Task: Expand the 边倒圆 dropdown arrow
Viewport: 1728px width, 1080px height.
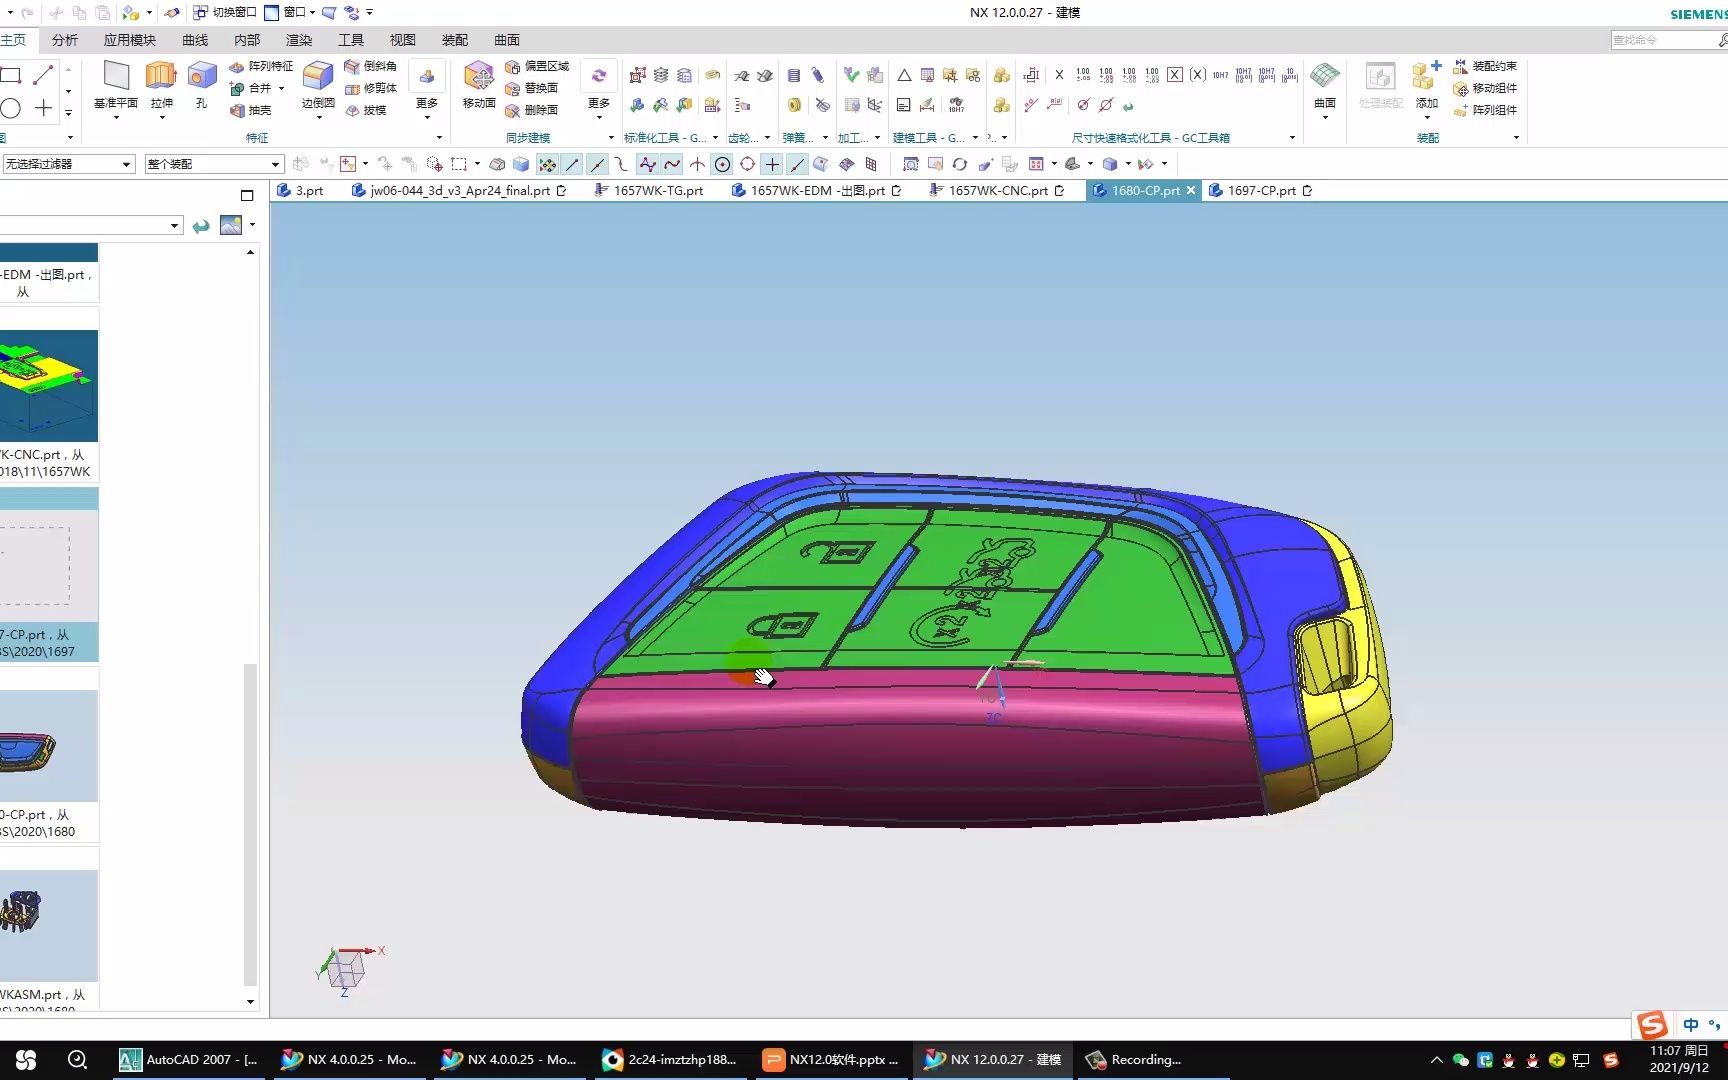Action: tap(319, 118)
